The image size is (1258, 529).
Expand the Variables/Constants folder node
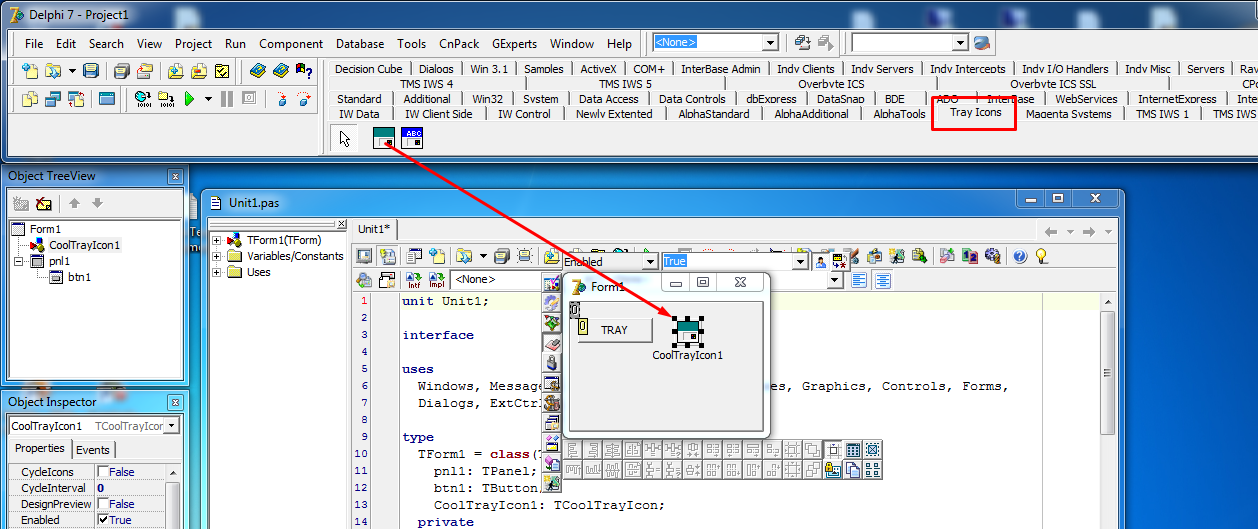[217, 256]
